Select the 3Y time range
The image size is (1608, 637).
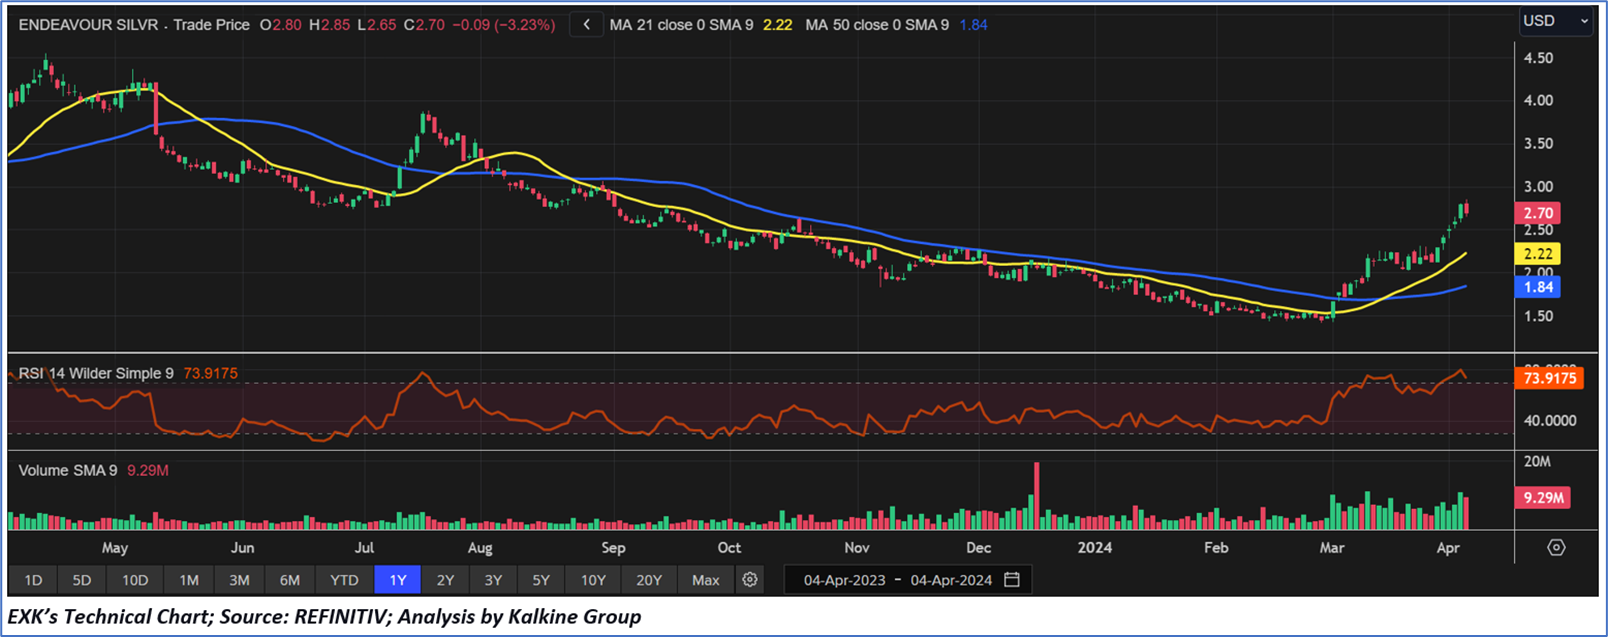493,580
